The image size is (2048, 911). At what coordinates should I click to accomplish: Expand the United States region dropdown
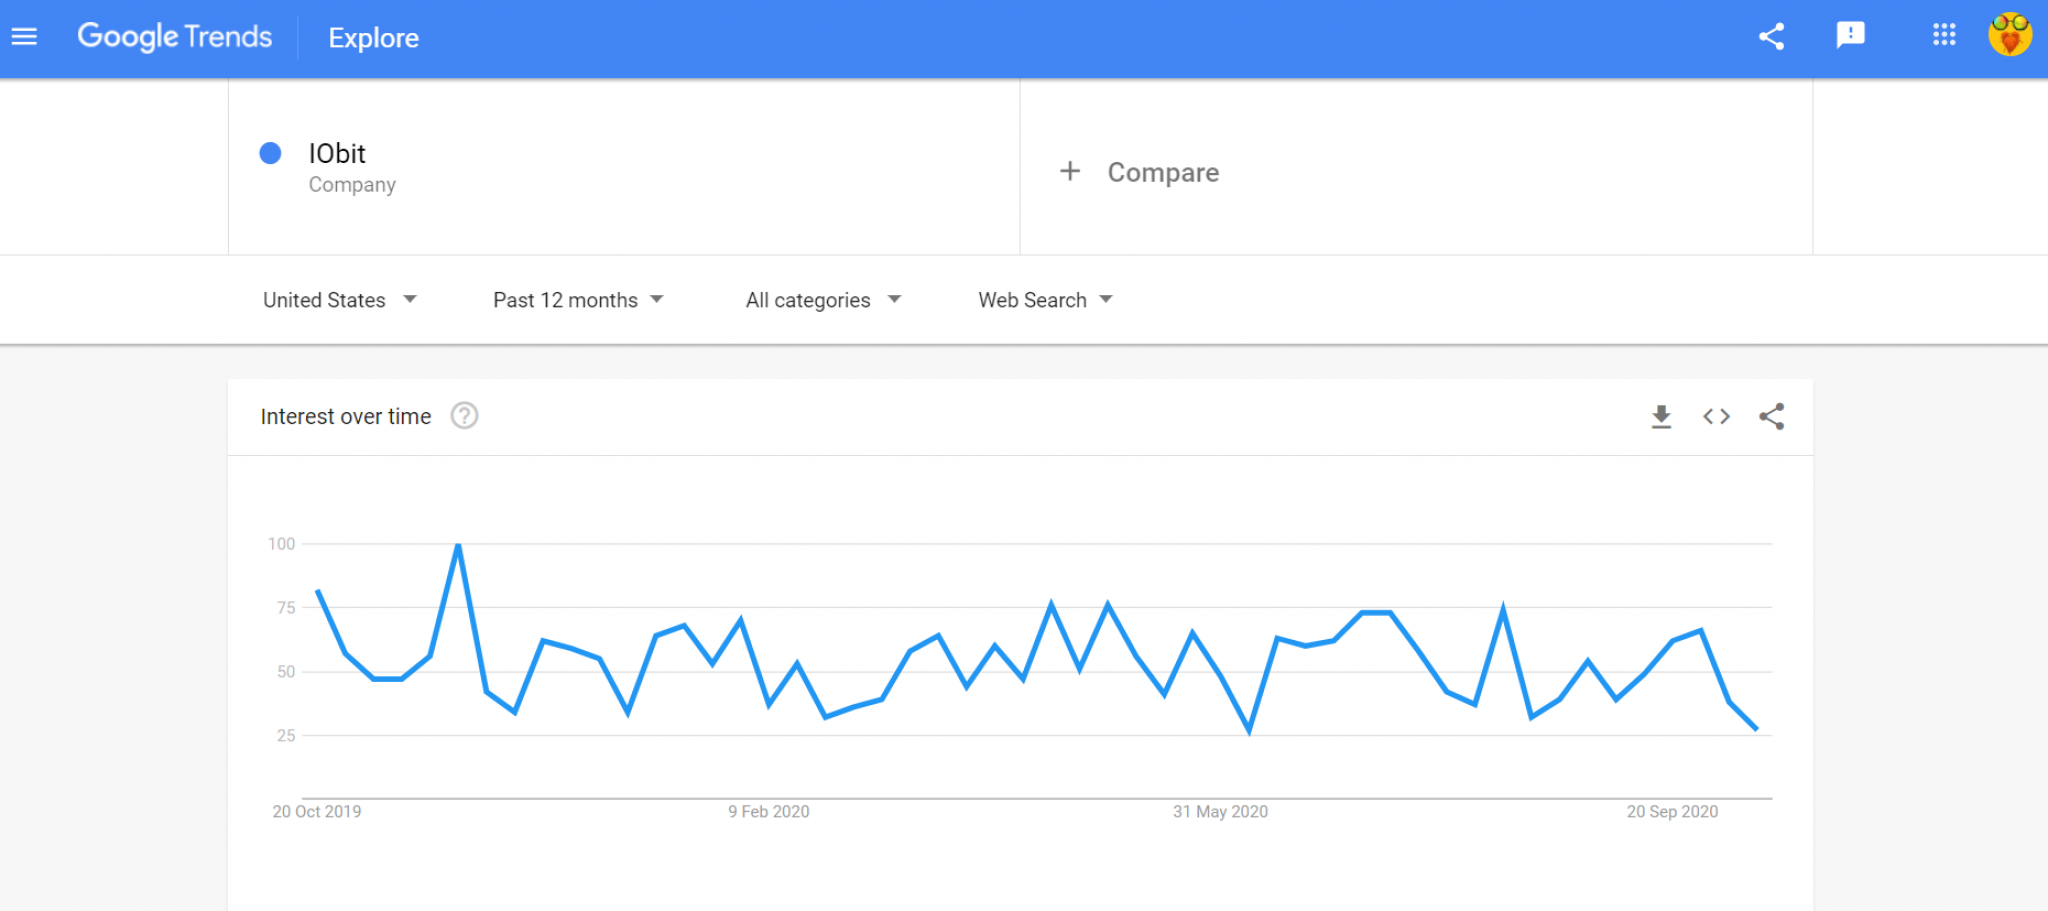click(x=340, y=300)
